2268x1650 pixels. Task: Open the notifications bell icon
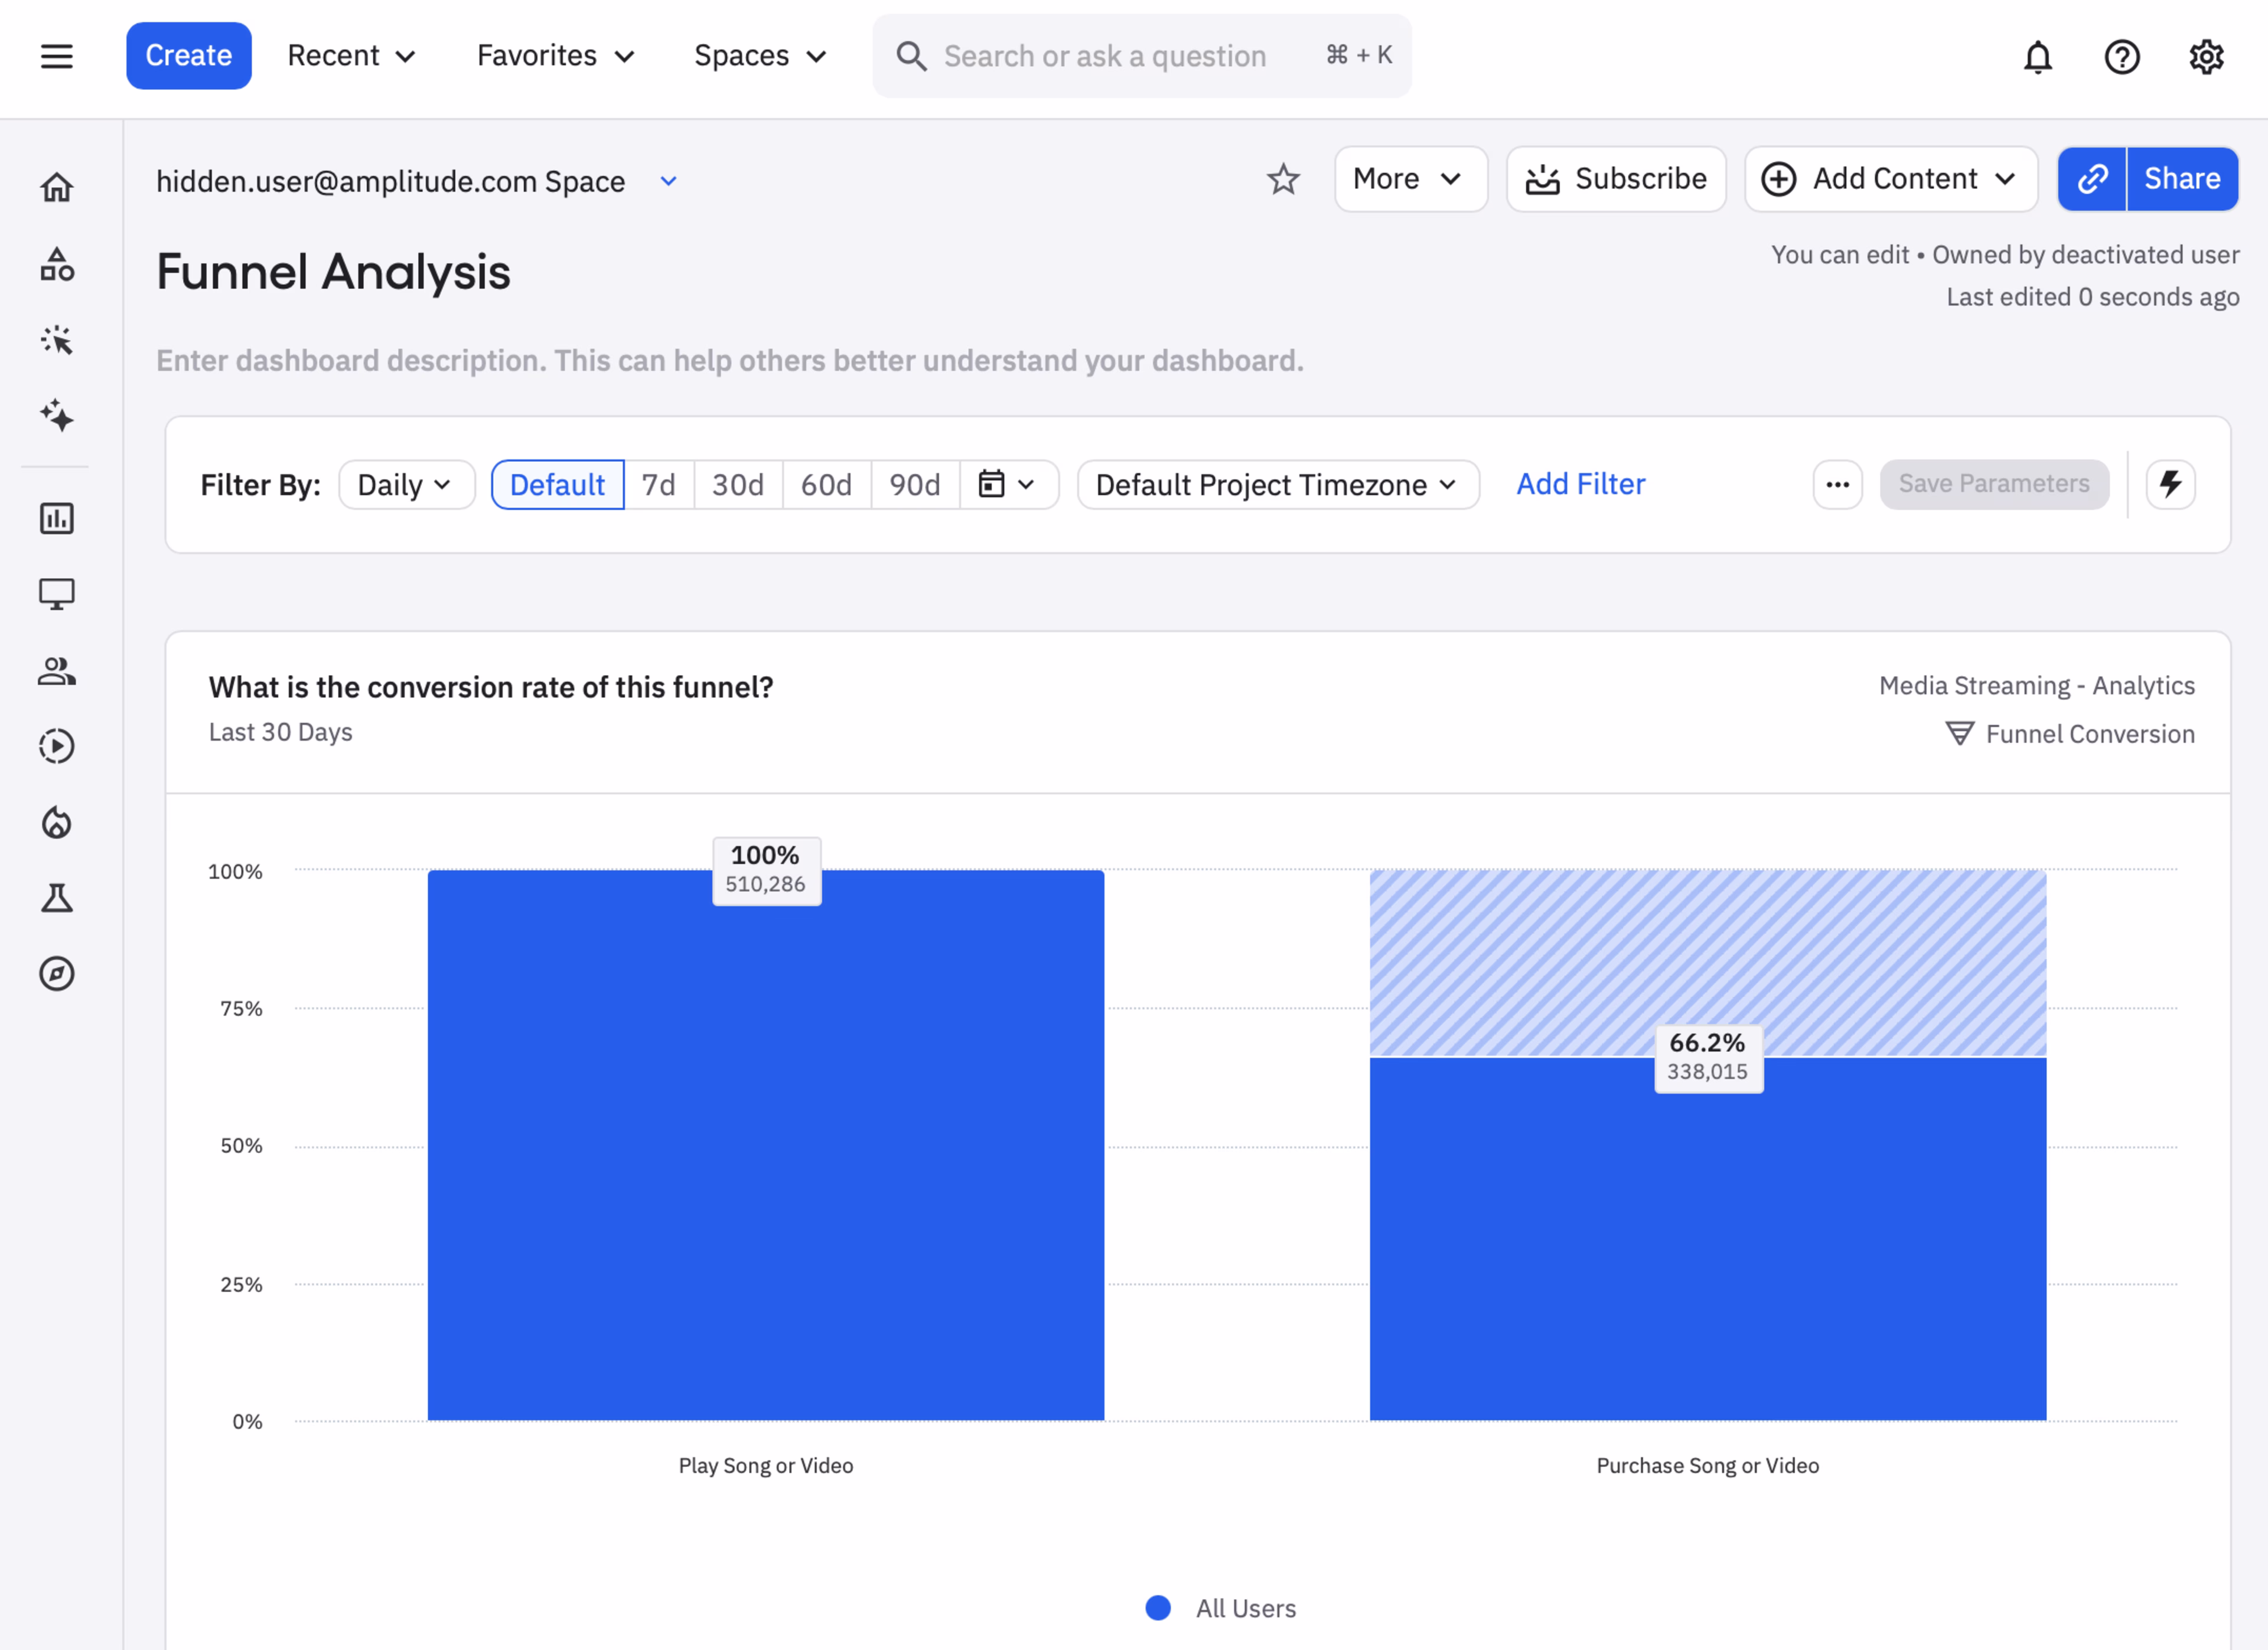(x=2038, y=57)
